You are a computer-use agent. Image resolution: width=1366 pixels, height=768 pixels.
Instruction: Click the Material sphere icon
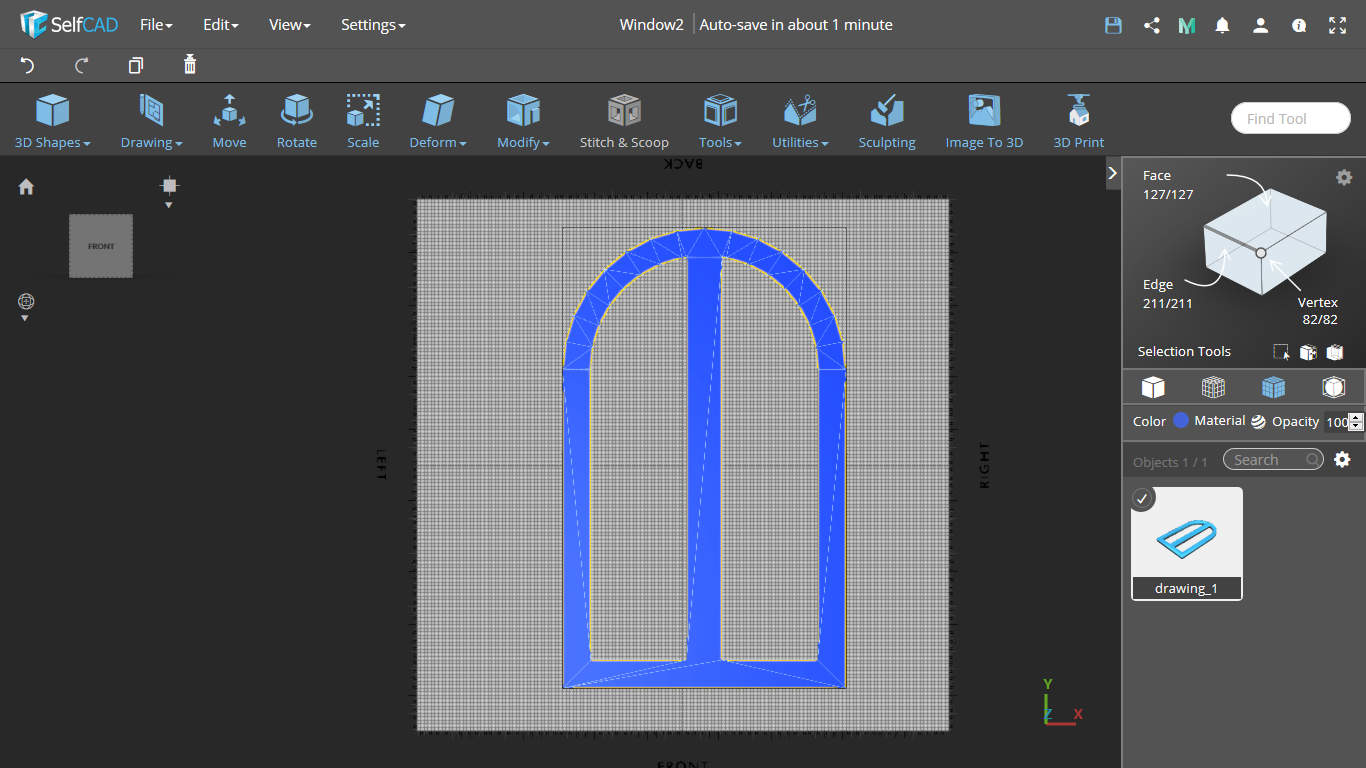point(1258,422)
